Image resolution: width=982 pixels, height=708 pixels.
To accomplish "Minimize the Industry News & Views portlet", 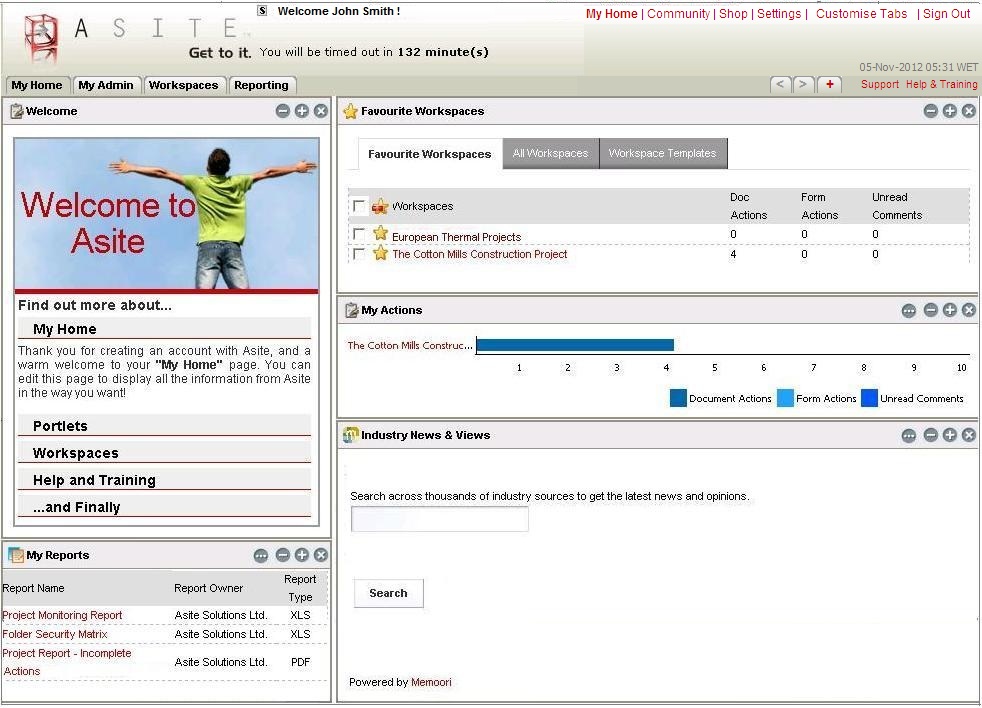I will pos(931,435).
